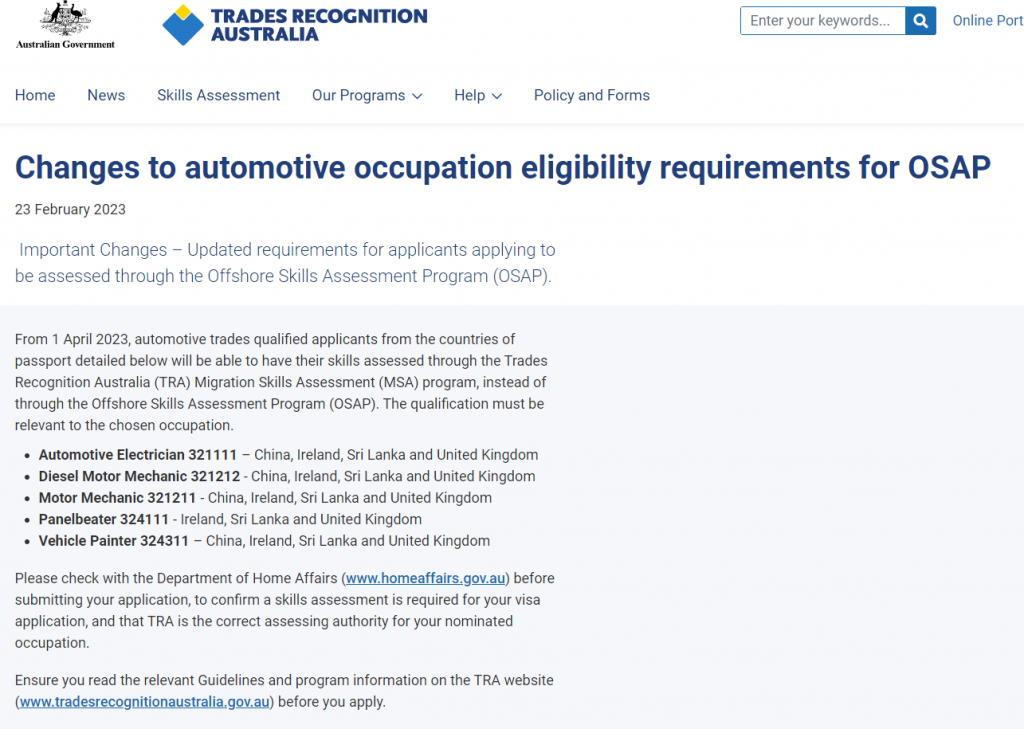The width and height of the screenshot is (1024, 729).
Task: Open the www.tradesrecognitionaustralia.gov.au link
Action: 145,702
